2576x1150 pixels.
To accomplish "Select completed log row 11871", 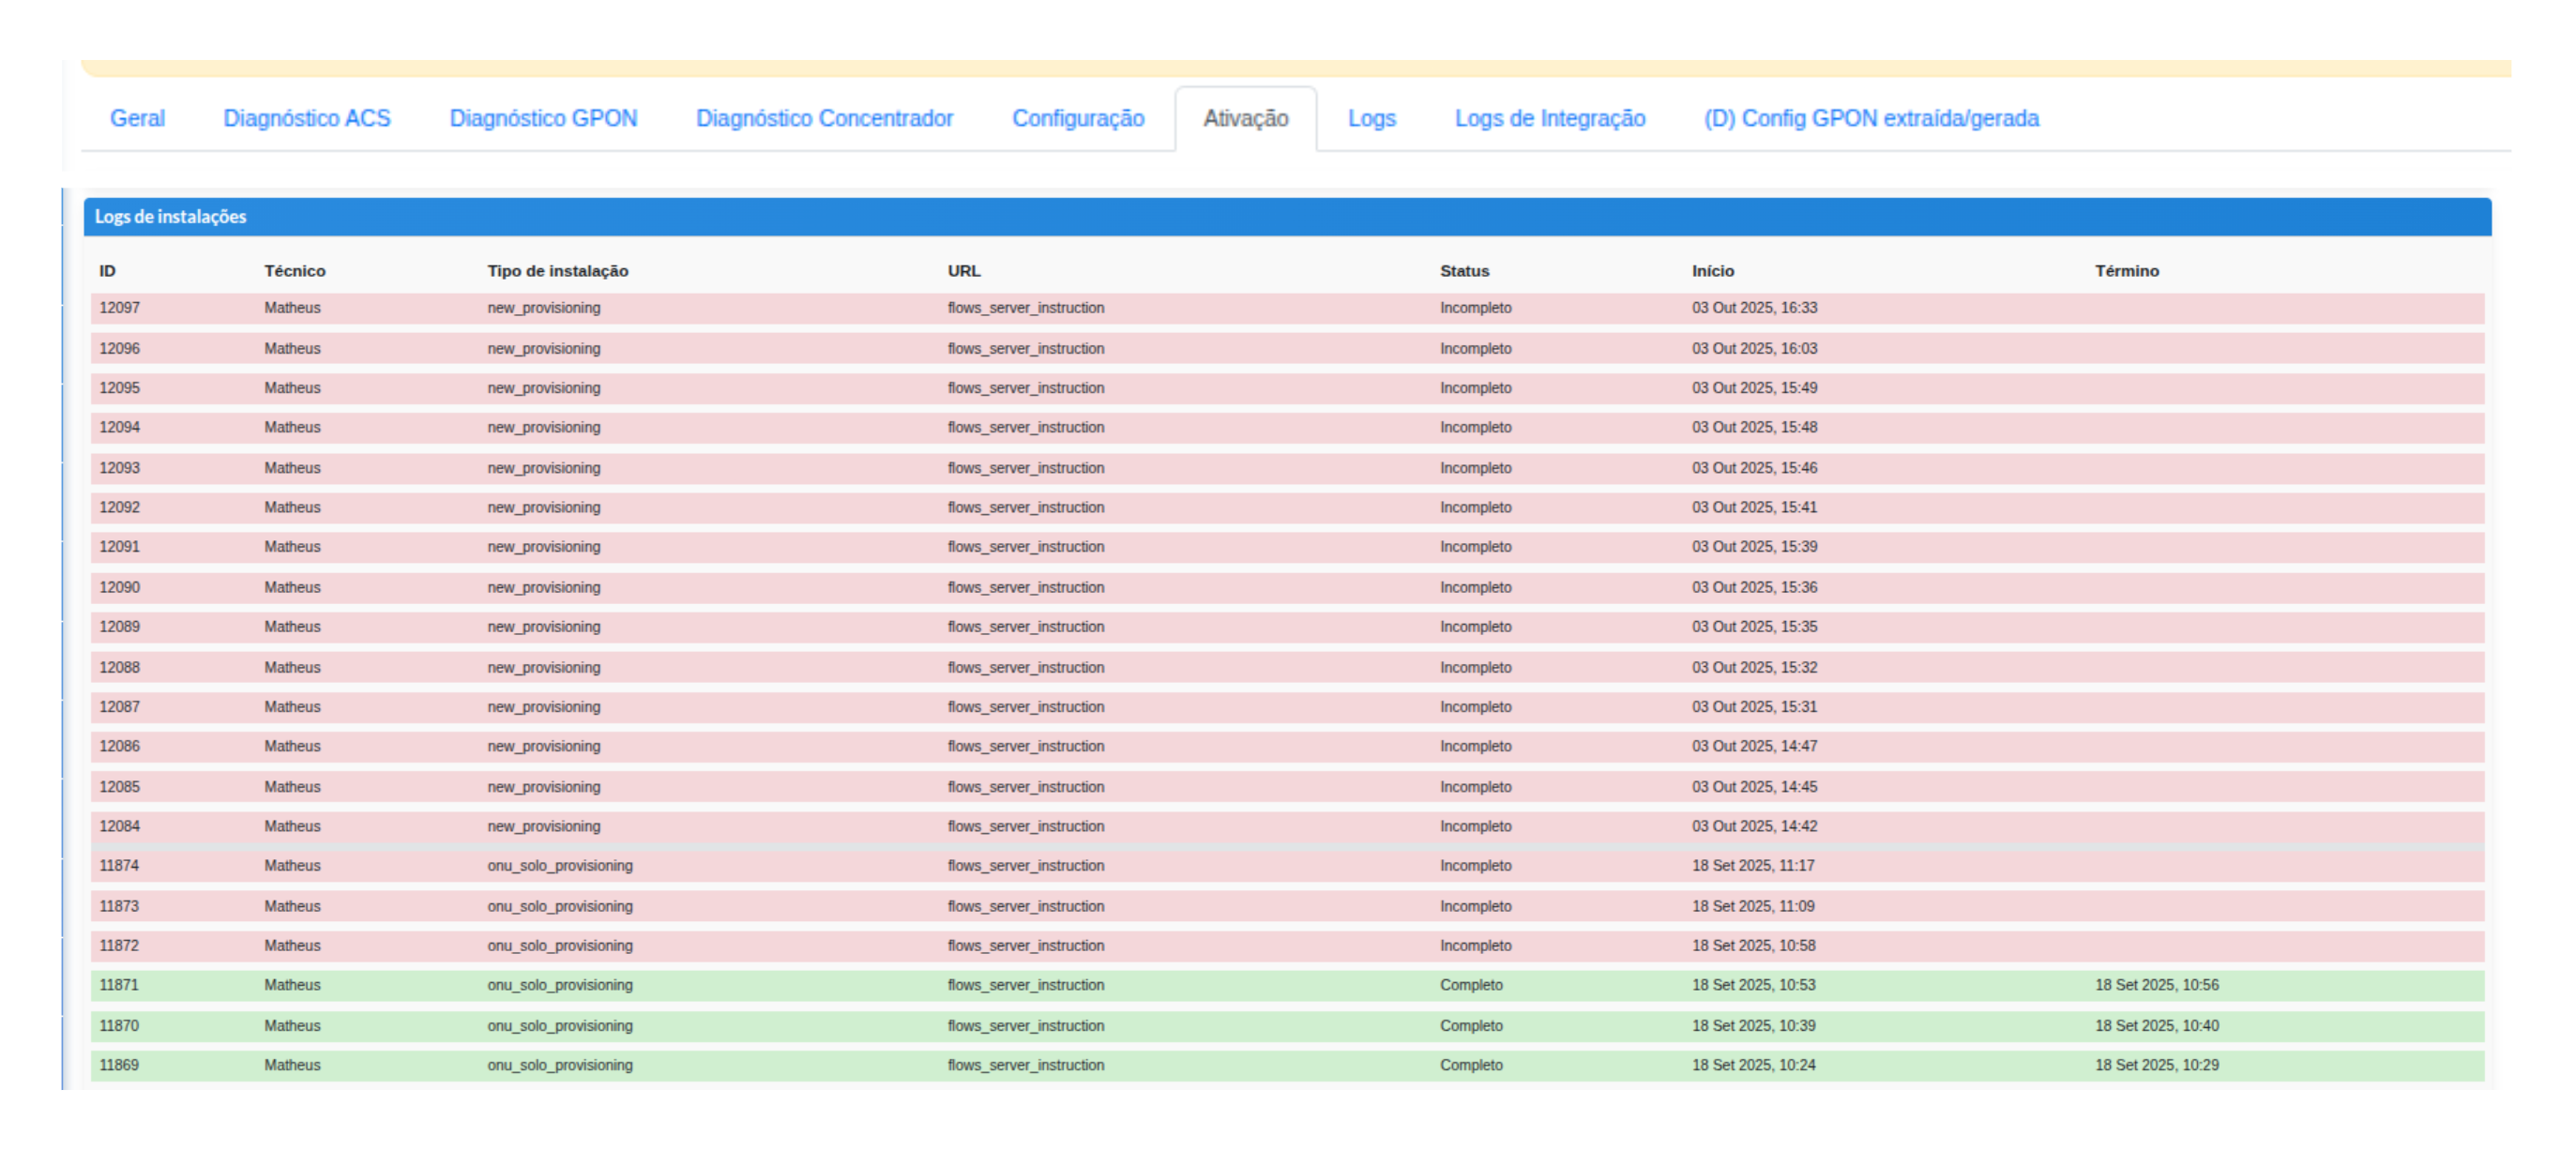I will pos(119,985).
